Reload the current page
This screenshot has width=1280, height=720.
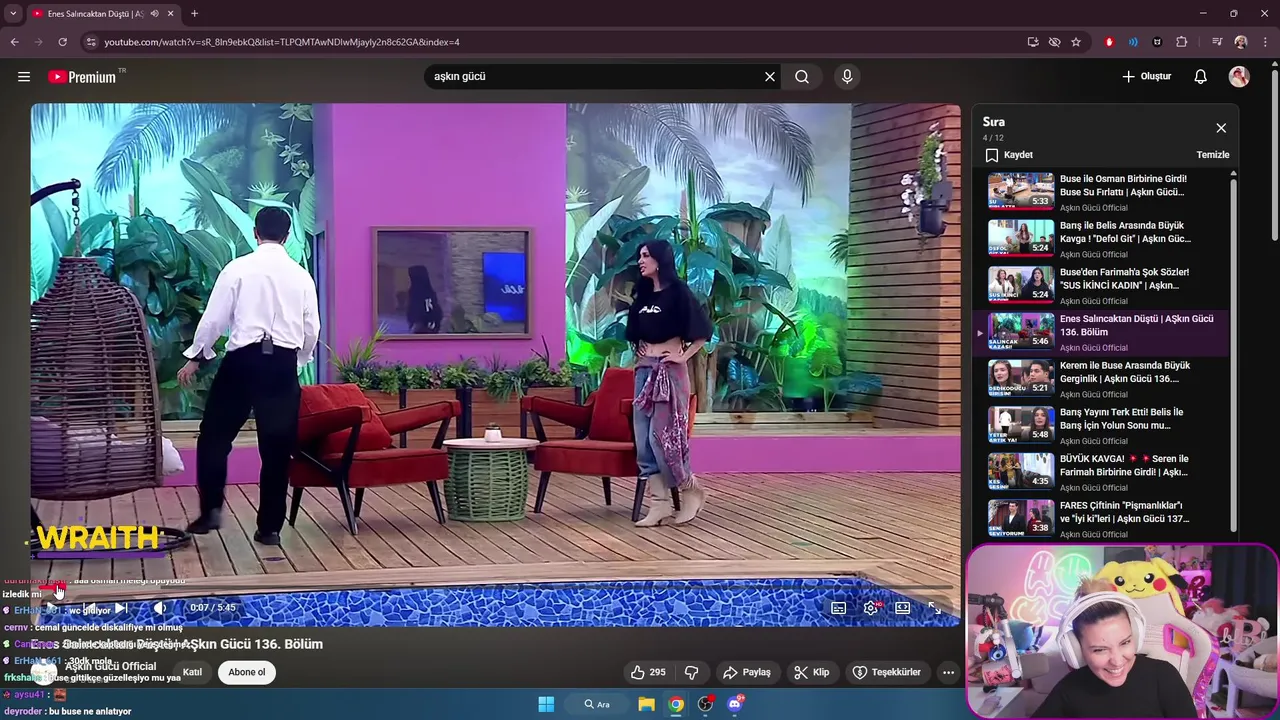(x=62, y=42)
